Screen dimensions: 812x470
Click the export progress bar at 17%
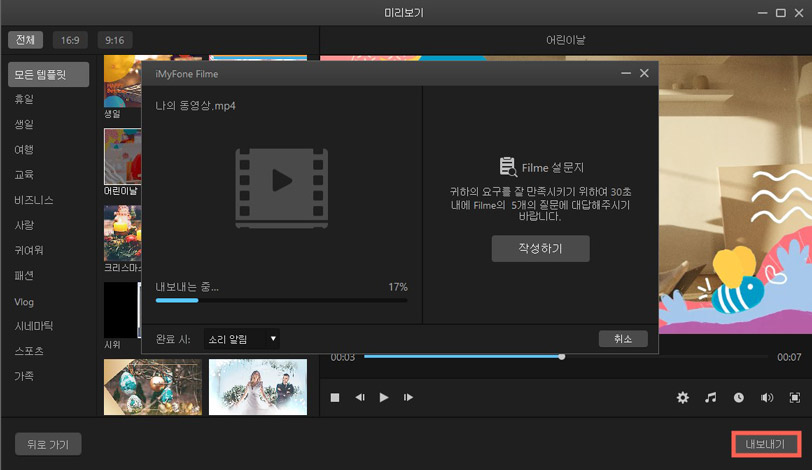coord(281,300)
